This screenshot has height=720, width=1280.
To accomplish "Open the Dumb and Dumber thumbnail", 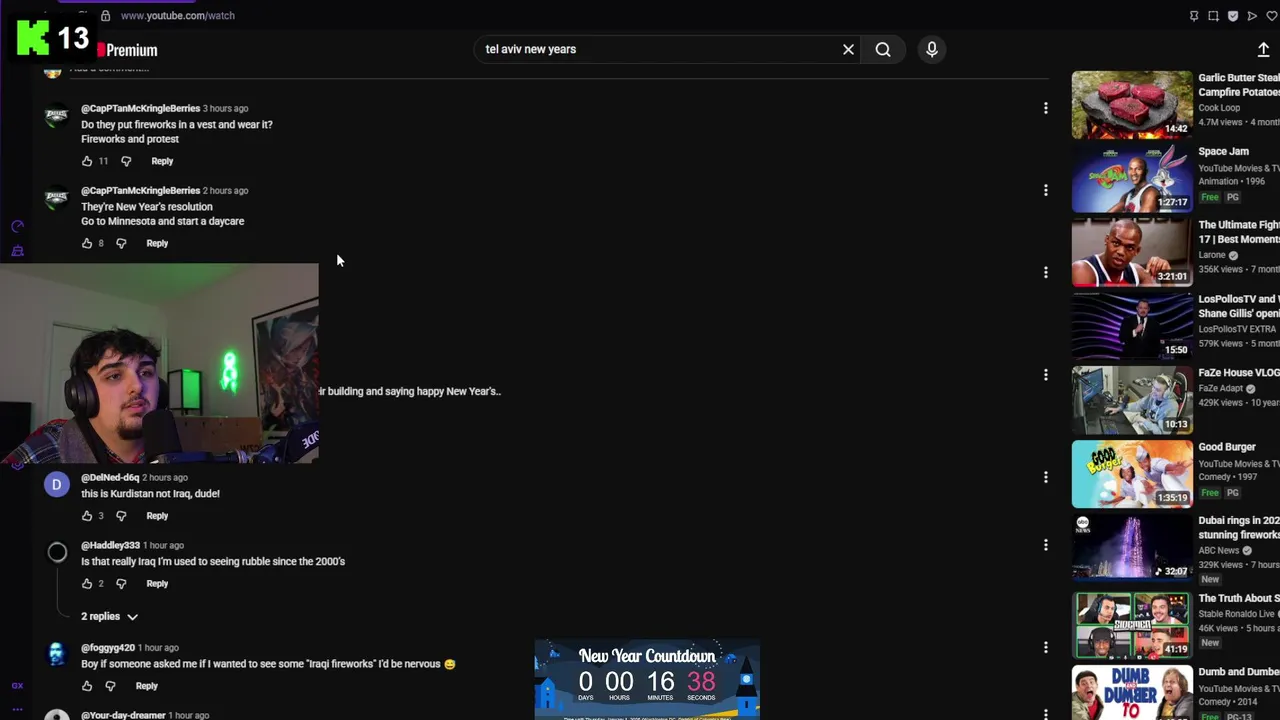I will tap(1132, 693).
